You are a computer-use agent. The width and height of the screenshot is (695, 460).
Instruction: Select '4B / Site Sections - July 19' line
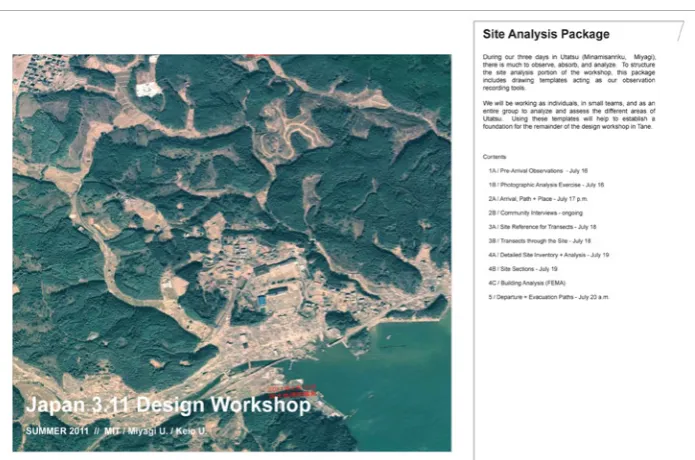523,269
